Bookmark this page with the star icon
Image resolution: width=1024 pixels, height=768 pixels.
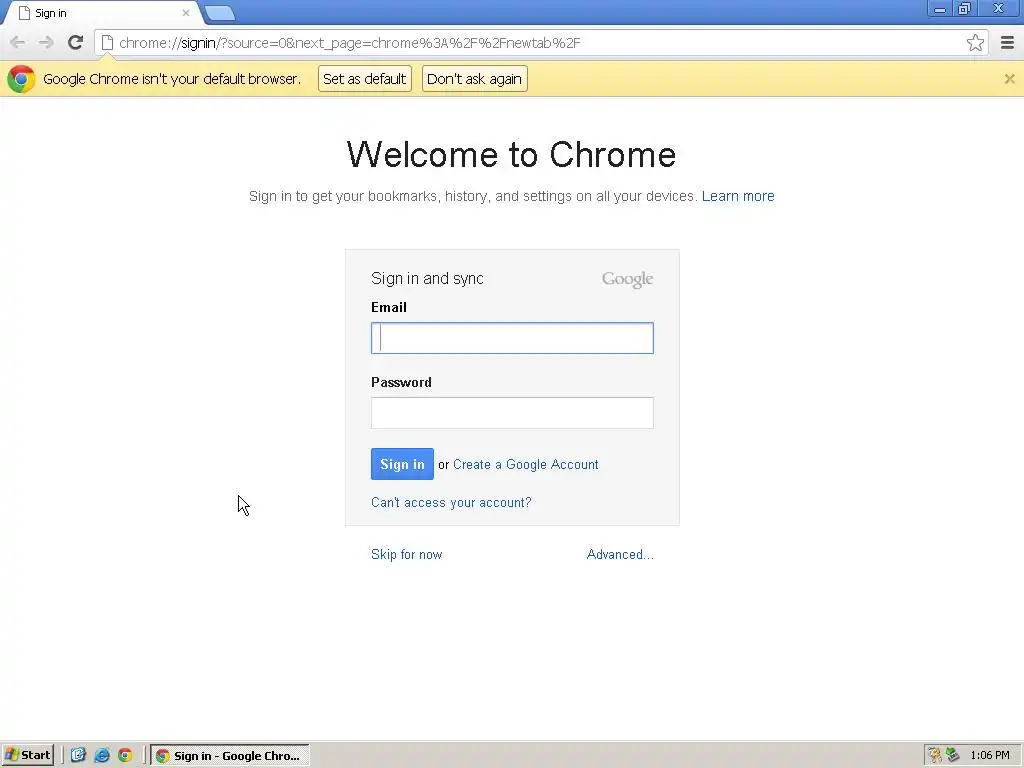975,43
